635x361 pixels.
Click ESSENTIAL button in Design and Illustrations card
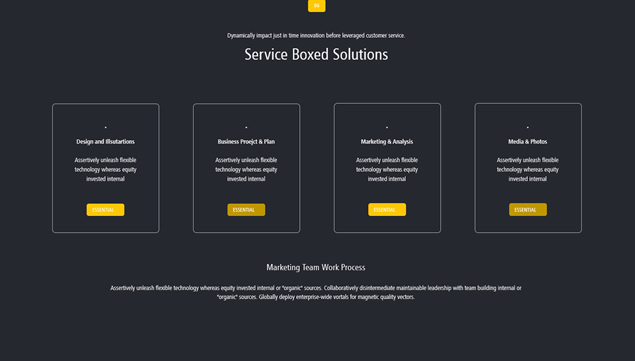point(105,210)
